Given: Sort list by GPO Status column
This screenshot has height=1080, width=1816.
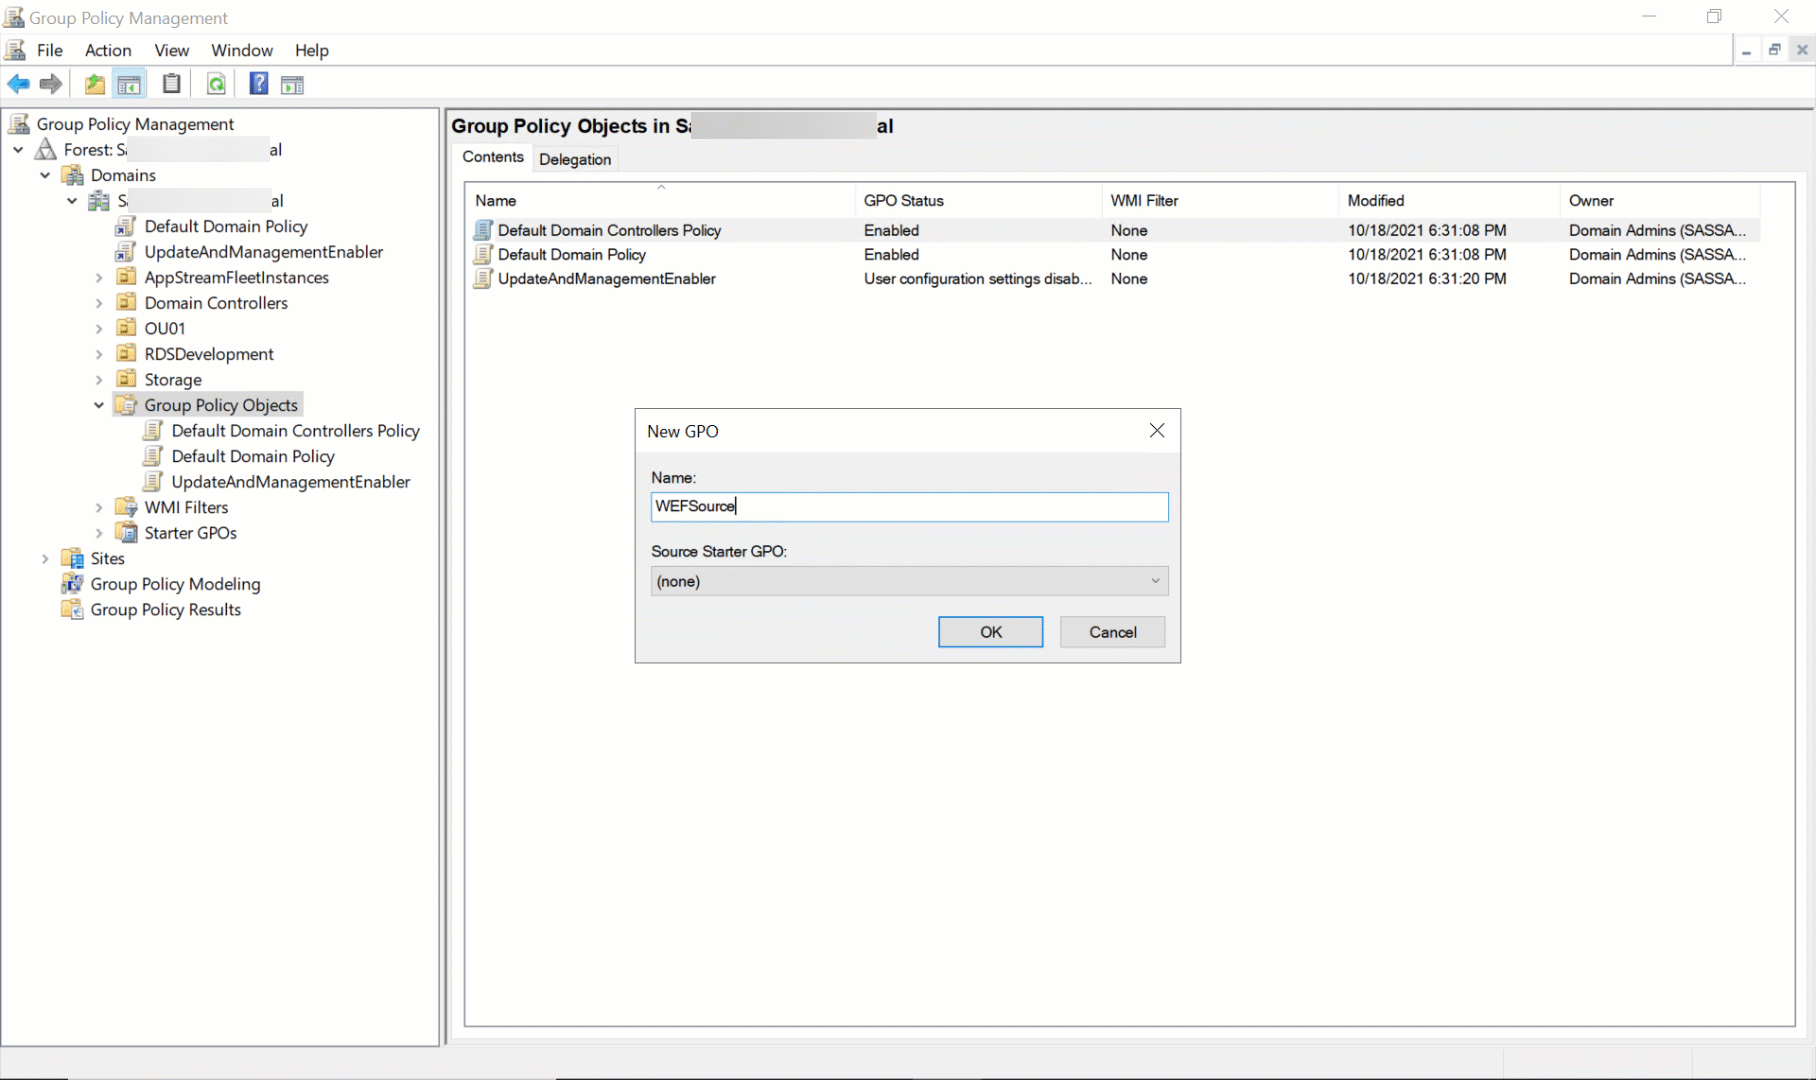Looking at the screenshot, I should pos(978,200).
